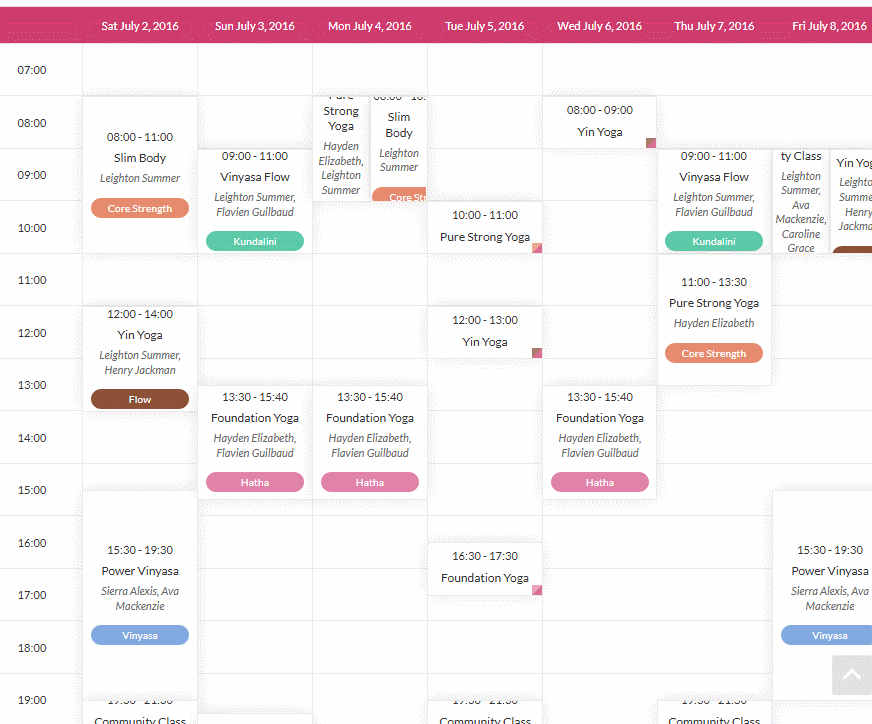This screenshot has height=724, width=872.
Task: Open the Wed July 6, 2016 column header
Action: (x=600, y=26)
